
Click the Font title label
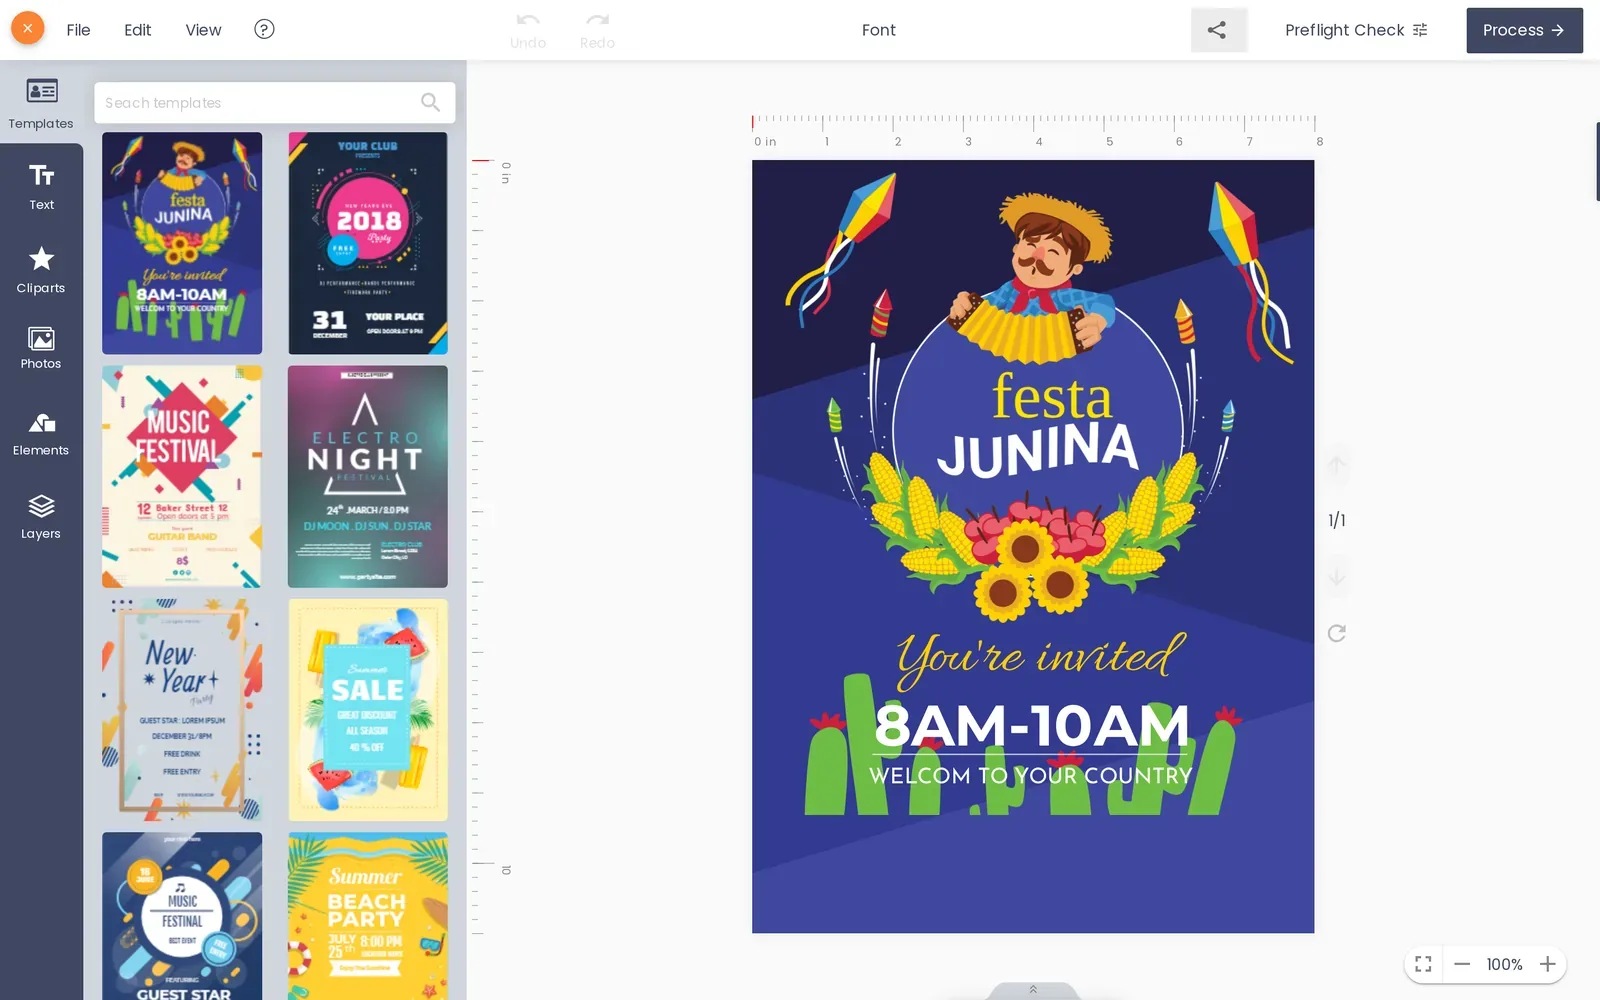click(x=879, y=30)
